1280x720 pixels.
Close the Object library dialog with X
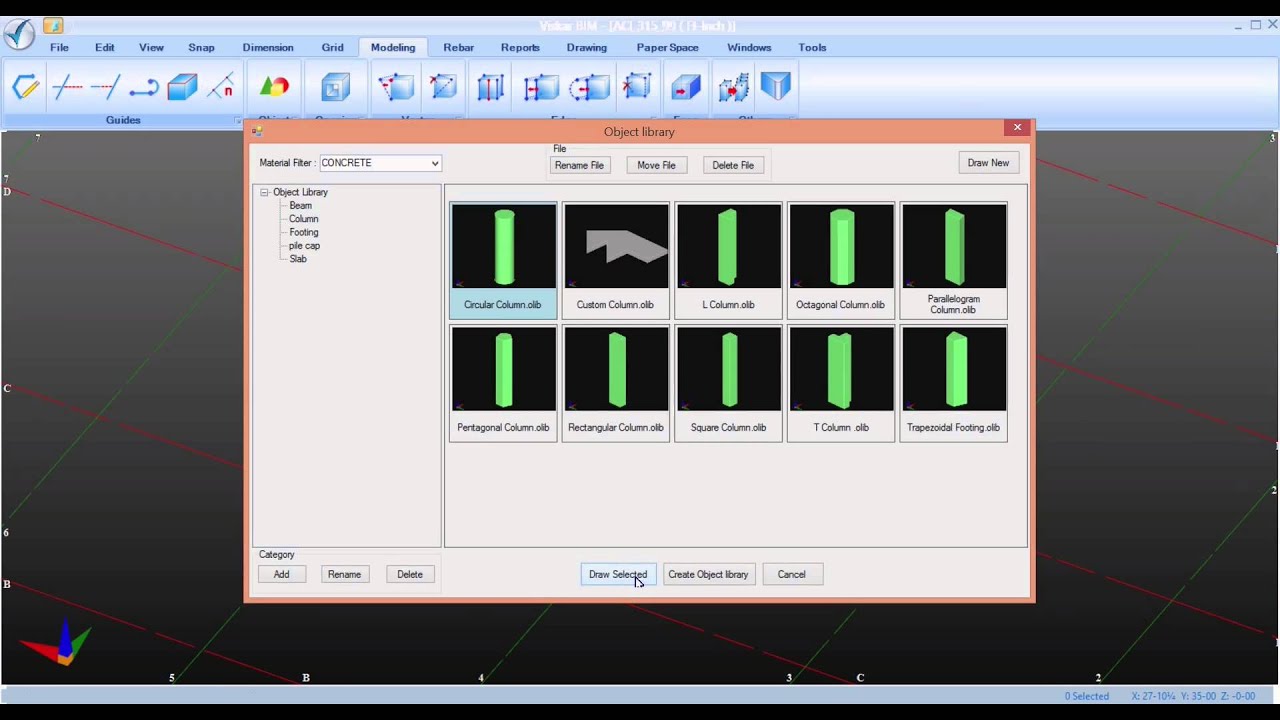coord(1017,127)
